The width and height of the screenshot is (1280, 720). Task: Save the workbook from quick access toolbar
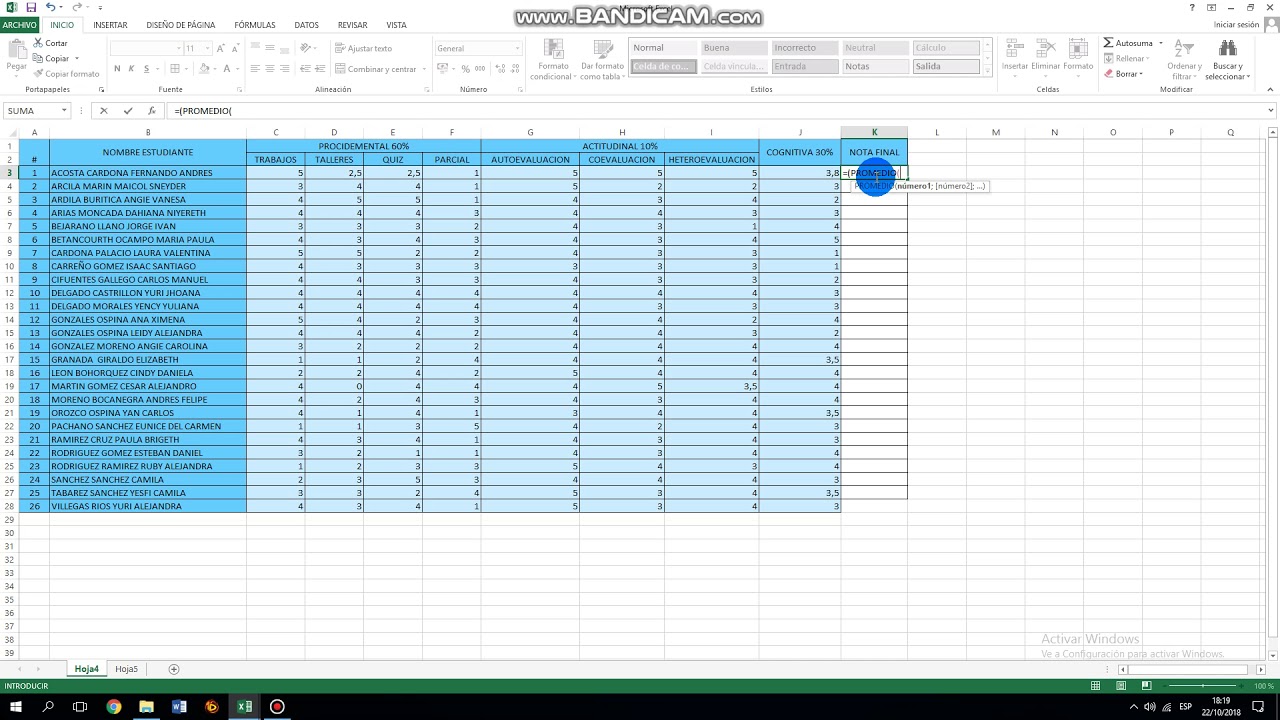pyautogui.click(x=32, y=7)
